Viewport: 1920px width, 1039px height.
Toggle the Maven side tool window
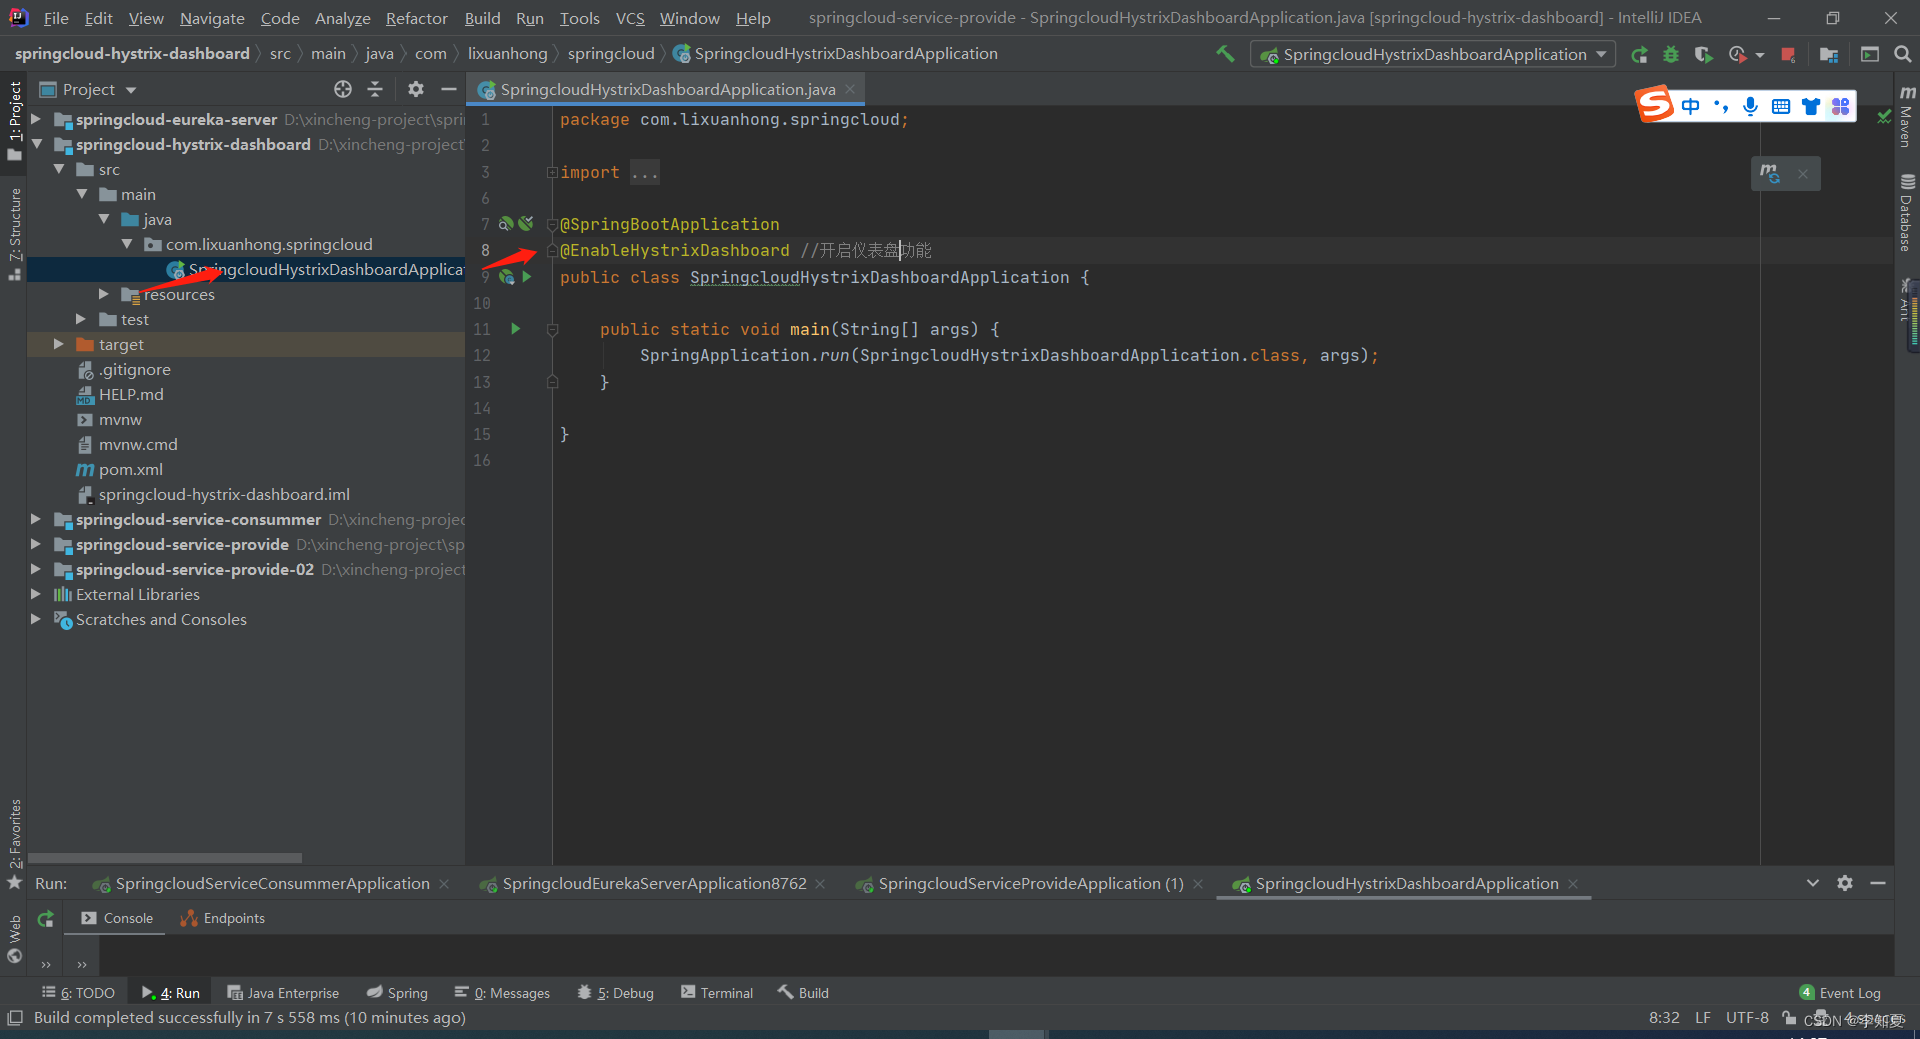tap(1906, 118)
